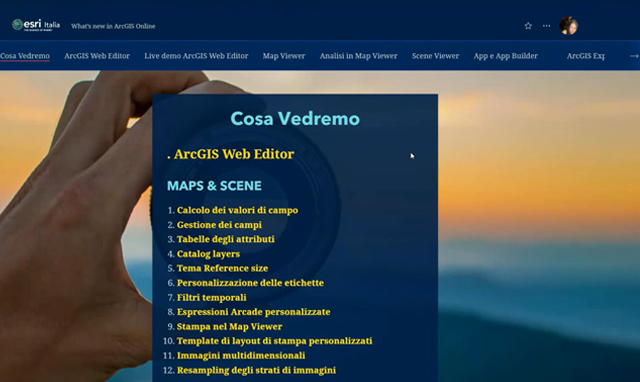Open Espressioni Arcade personalizzate link
The width and height of the screenshot is (640, 382).
click(x=253, y=312)
